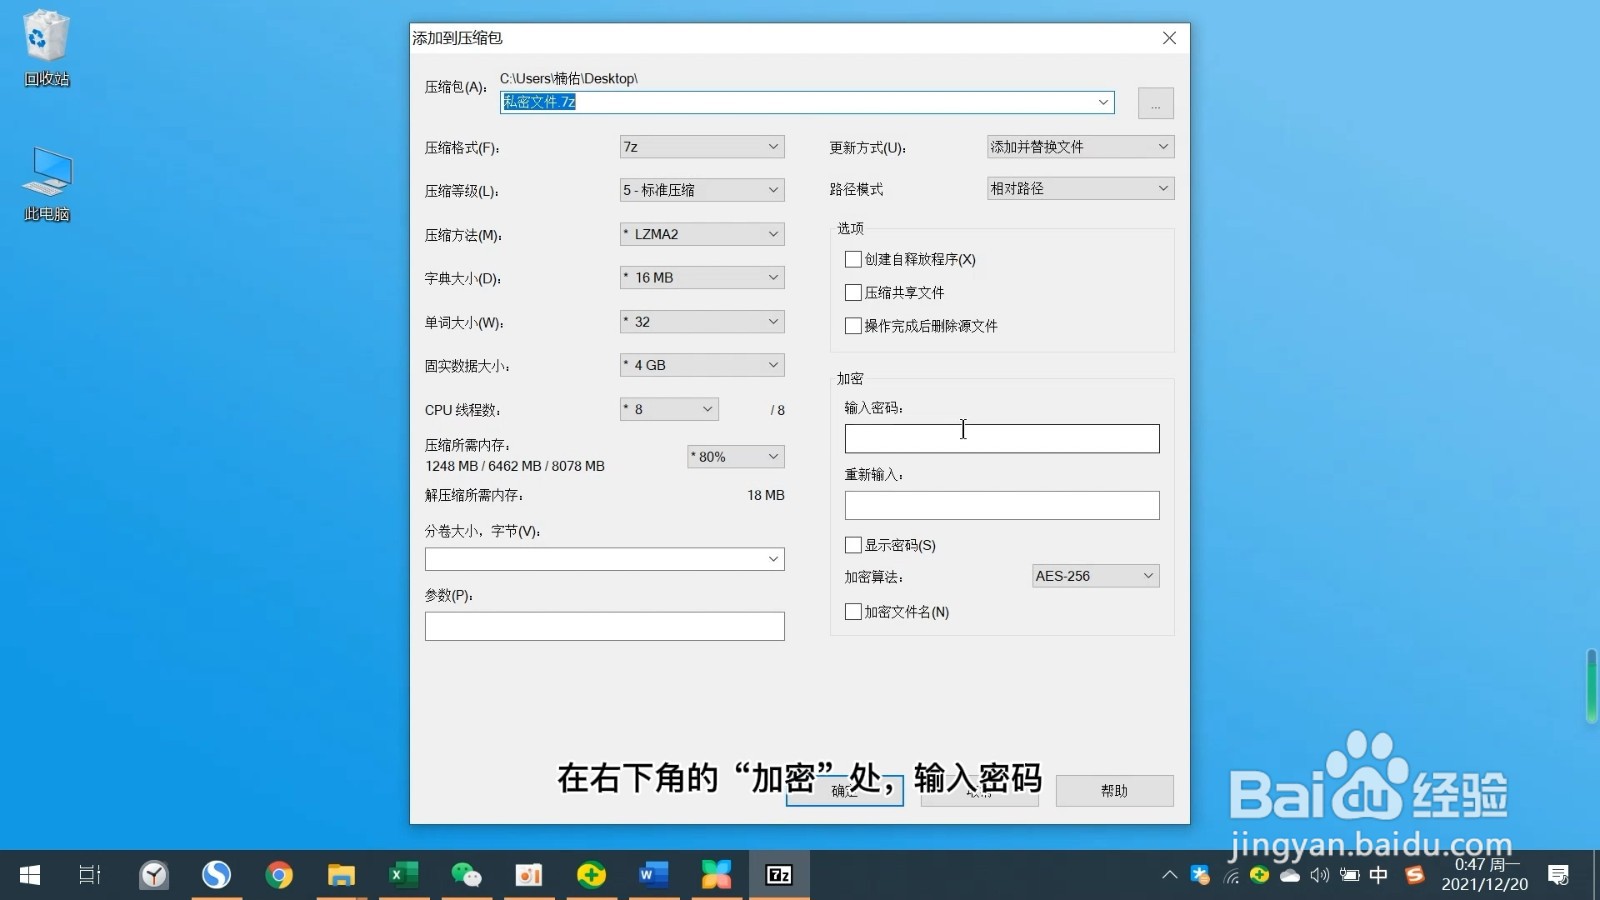The image size is (1600, 900).
Task: Launch Google Chrome from the taskbar
Action: coord(279,874)
